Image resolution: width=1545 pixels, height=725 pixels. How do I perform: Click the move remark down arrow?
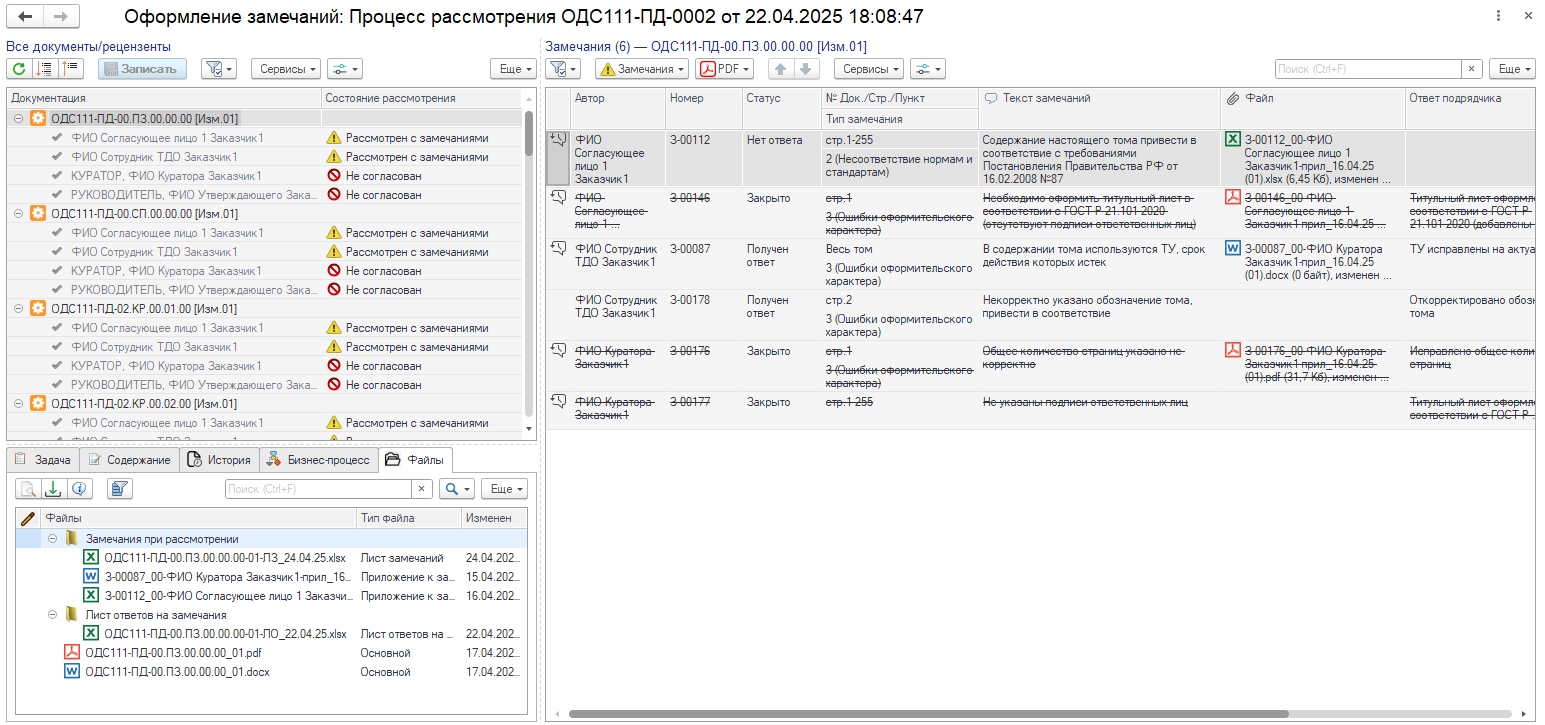tap(806, 69)
